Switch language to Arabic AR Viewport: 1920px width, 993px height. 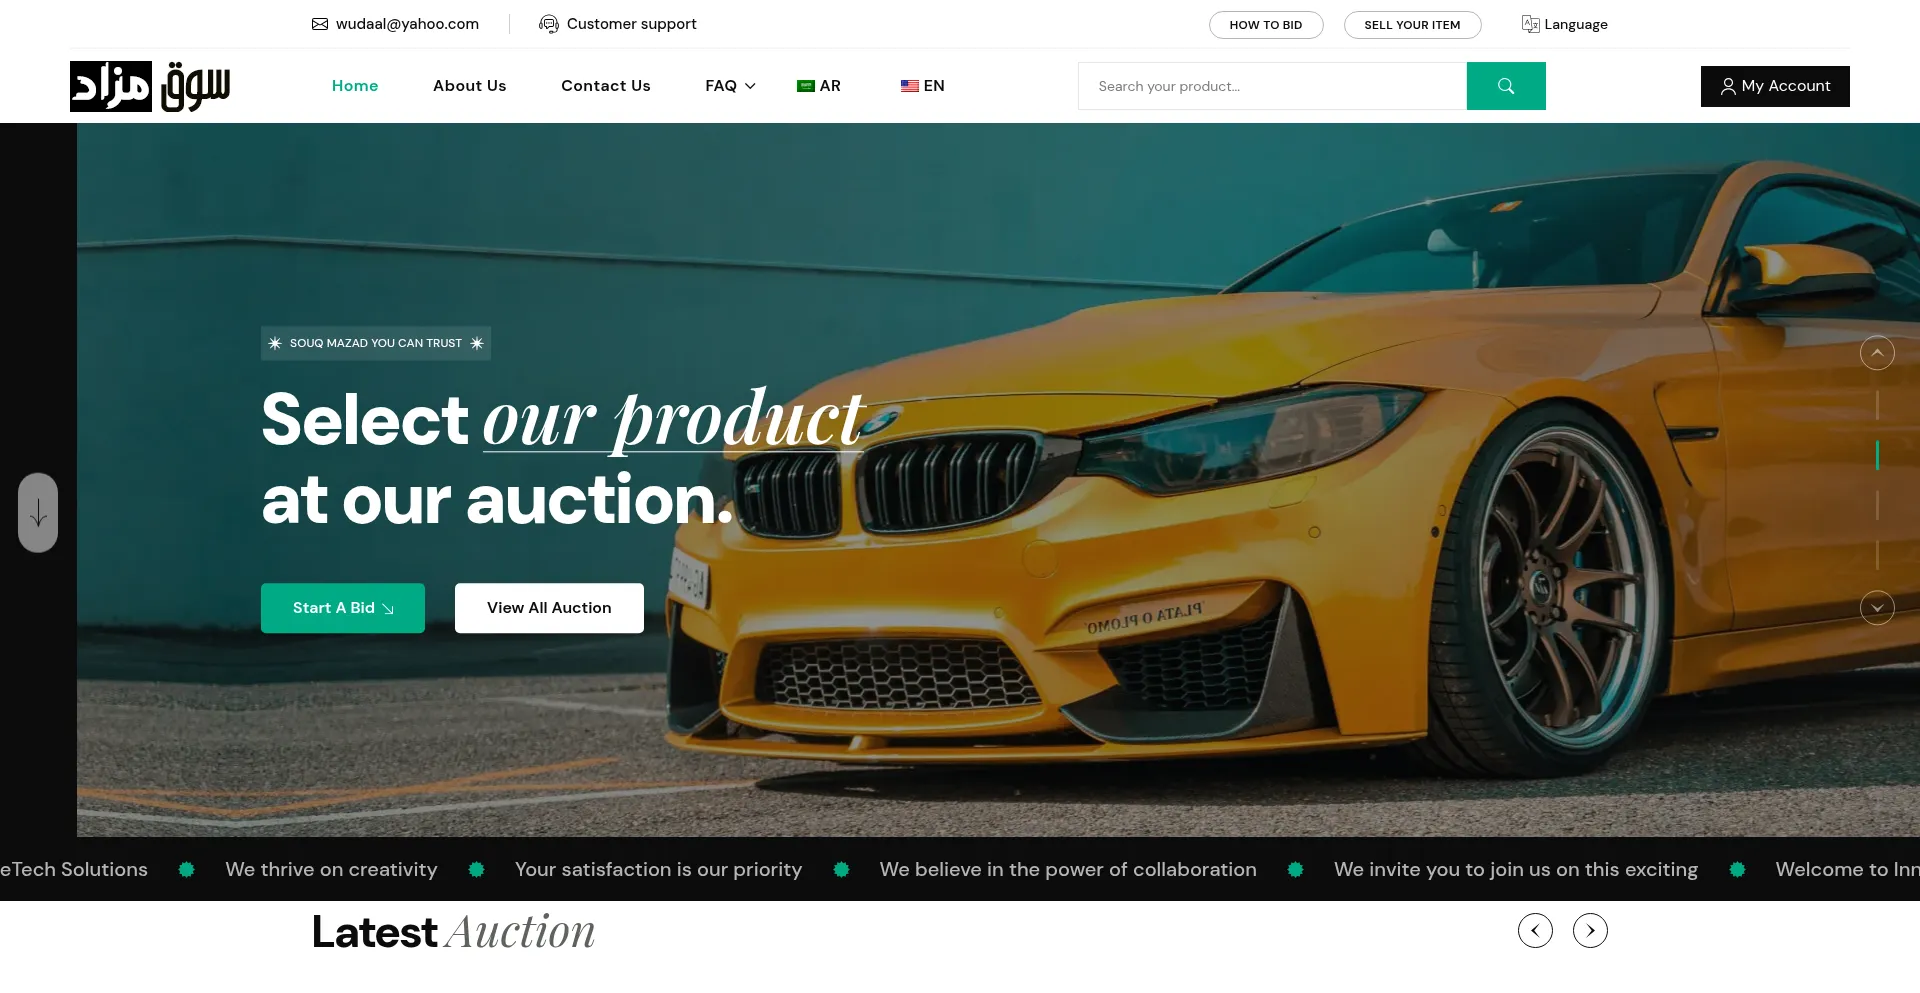[819, 86]
